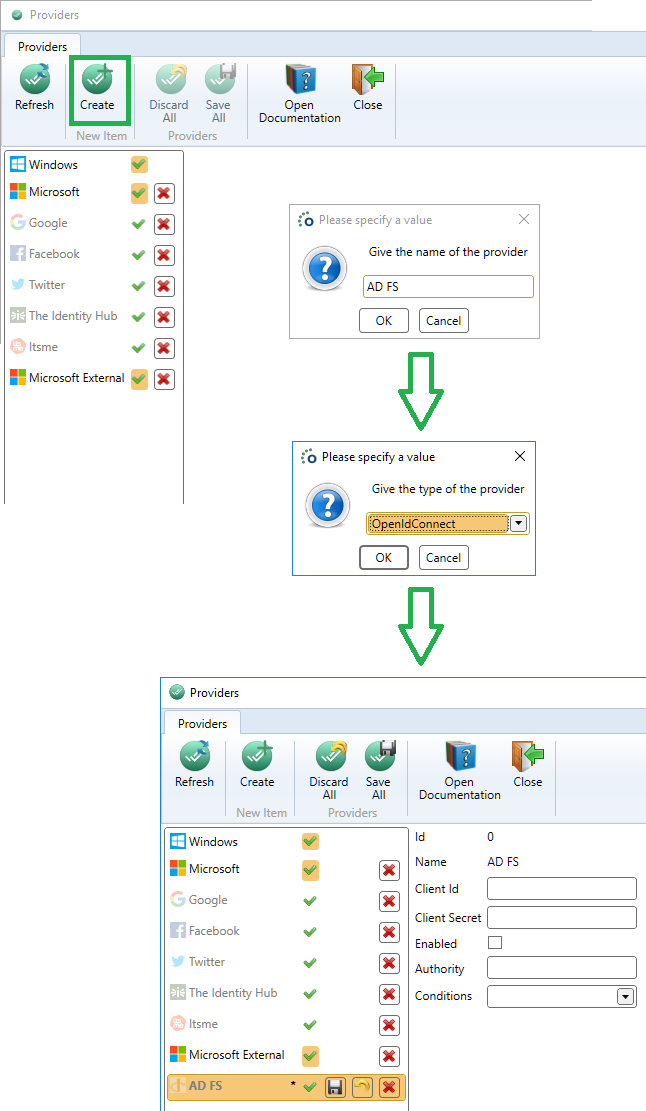This screenshot has height=1111, width=646.
Task: Open the provider type dropdown arrow
Action: pos(518,524)
